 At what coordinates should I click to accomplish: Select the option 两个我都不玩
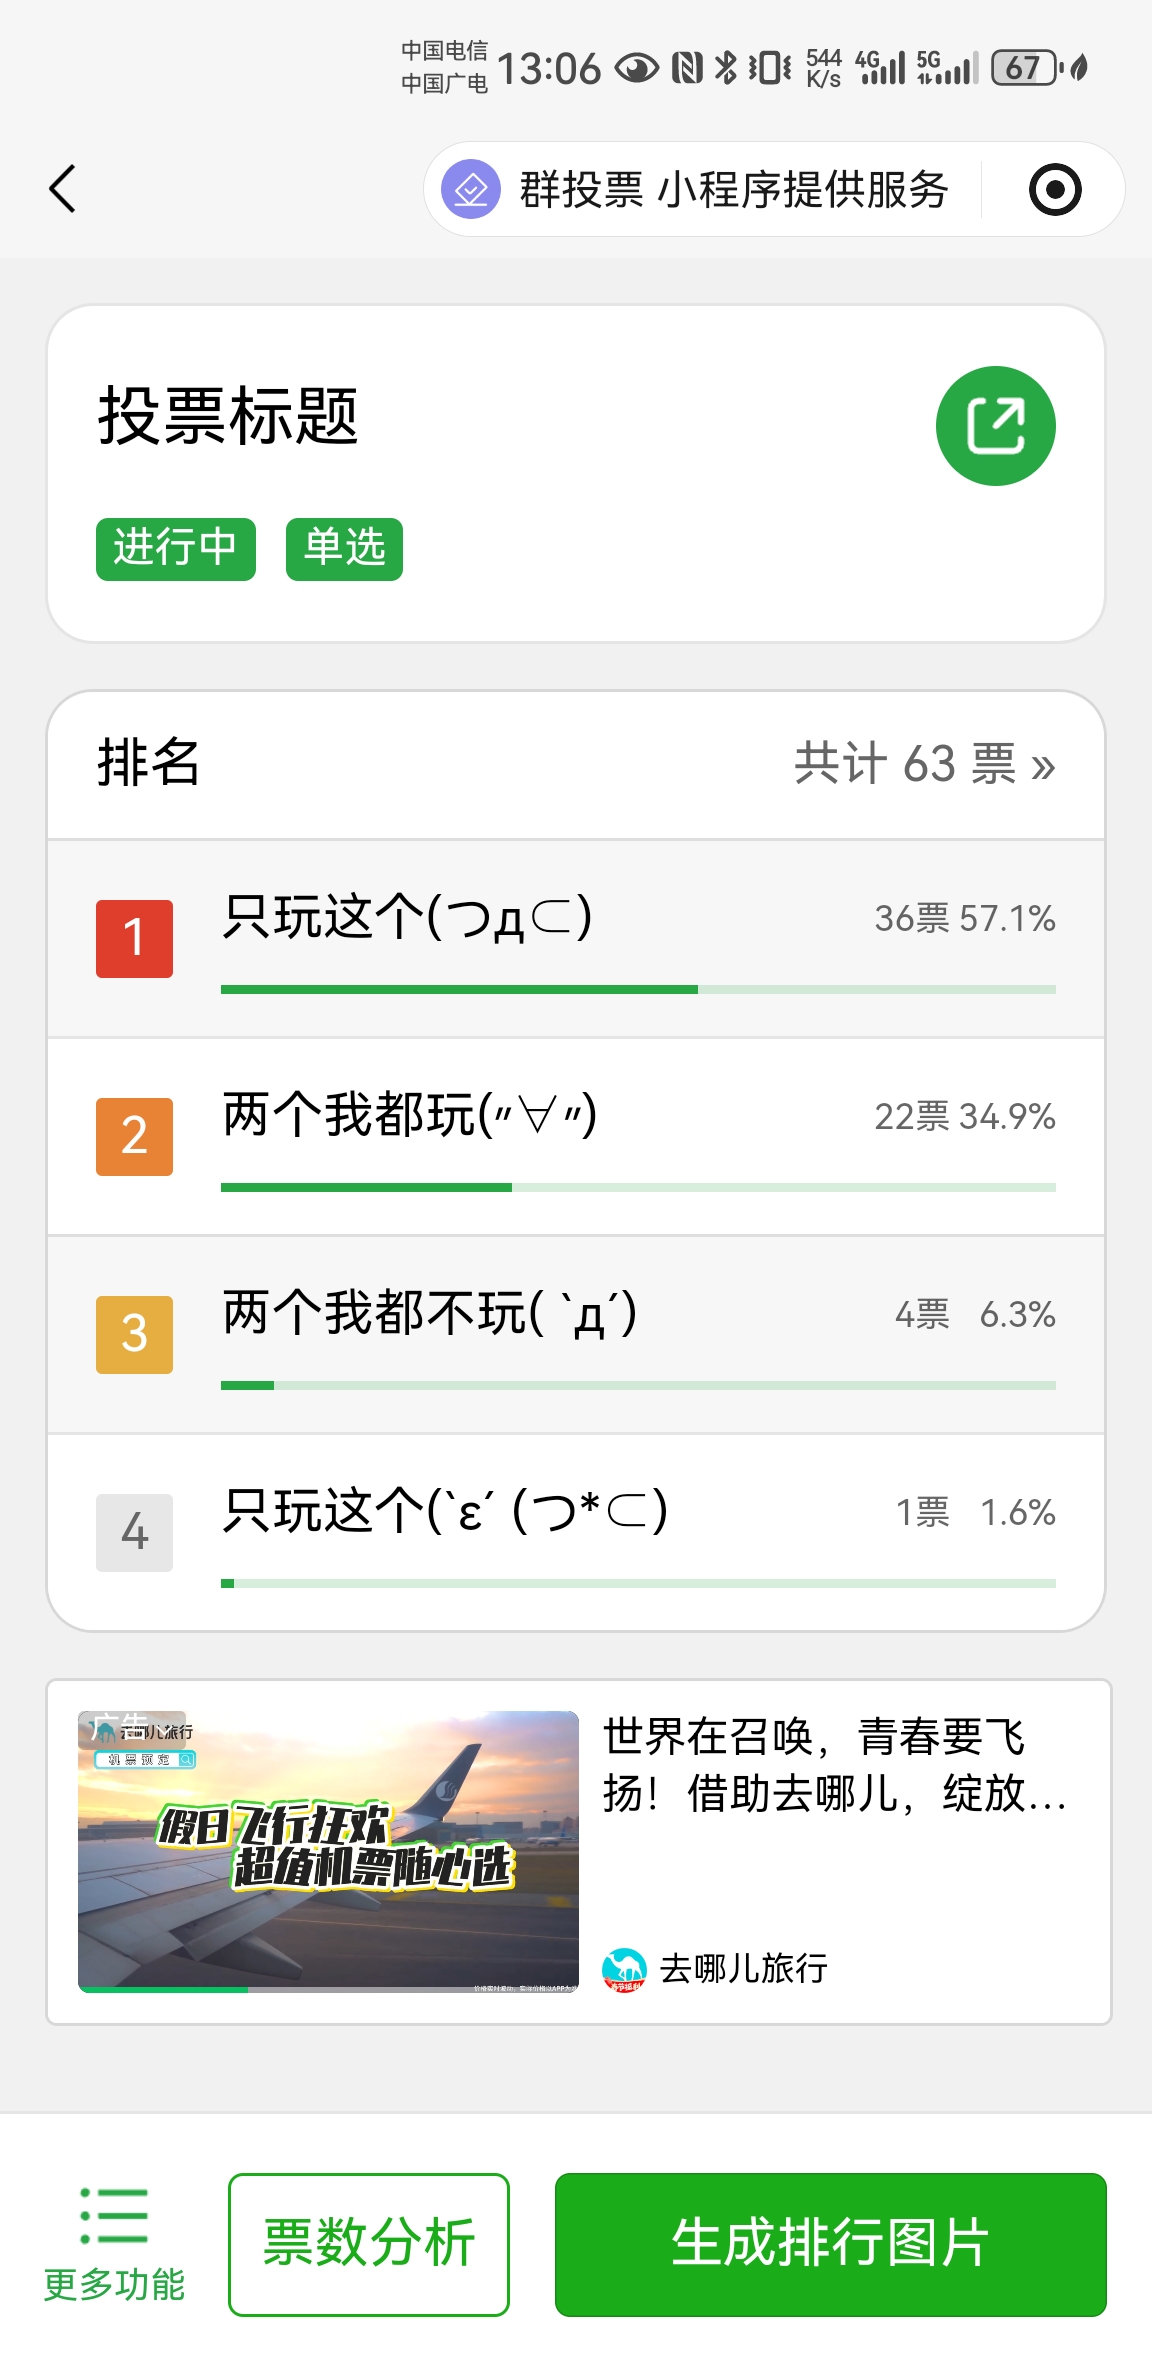click(x=429, y=1313)
